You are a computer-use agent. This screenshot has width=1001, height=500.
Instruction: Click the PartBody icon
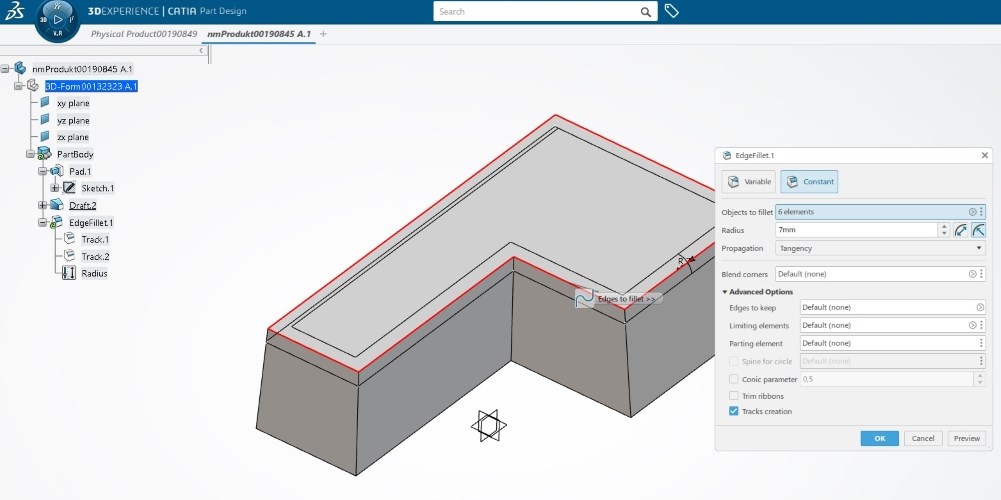tap(44, 154)
